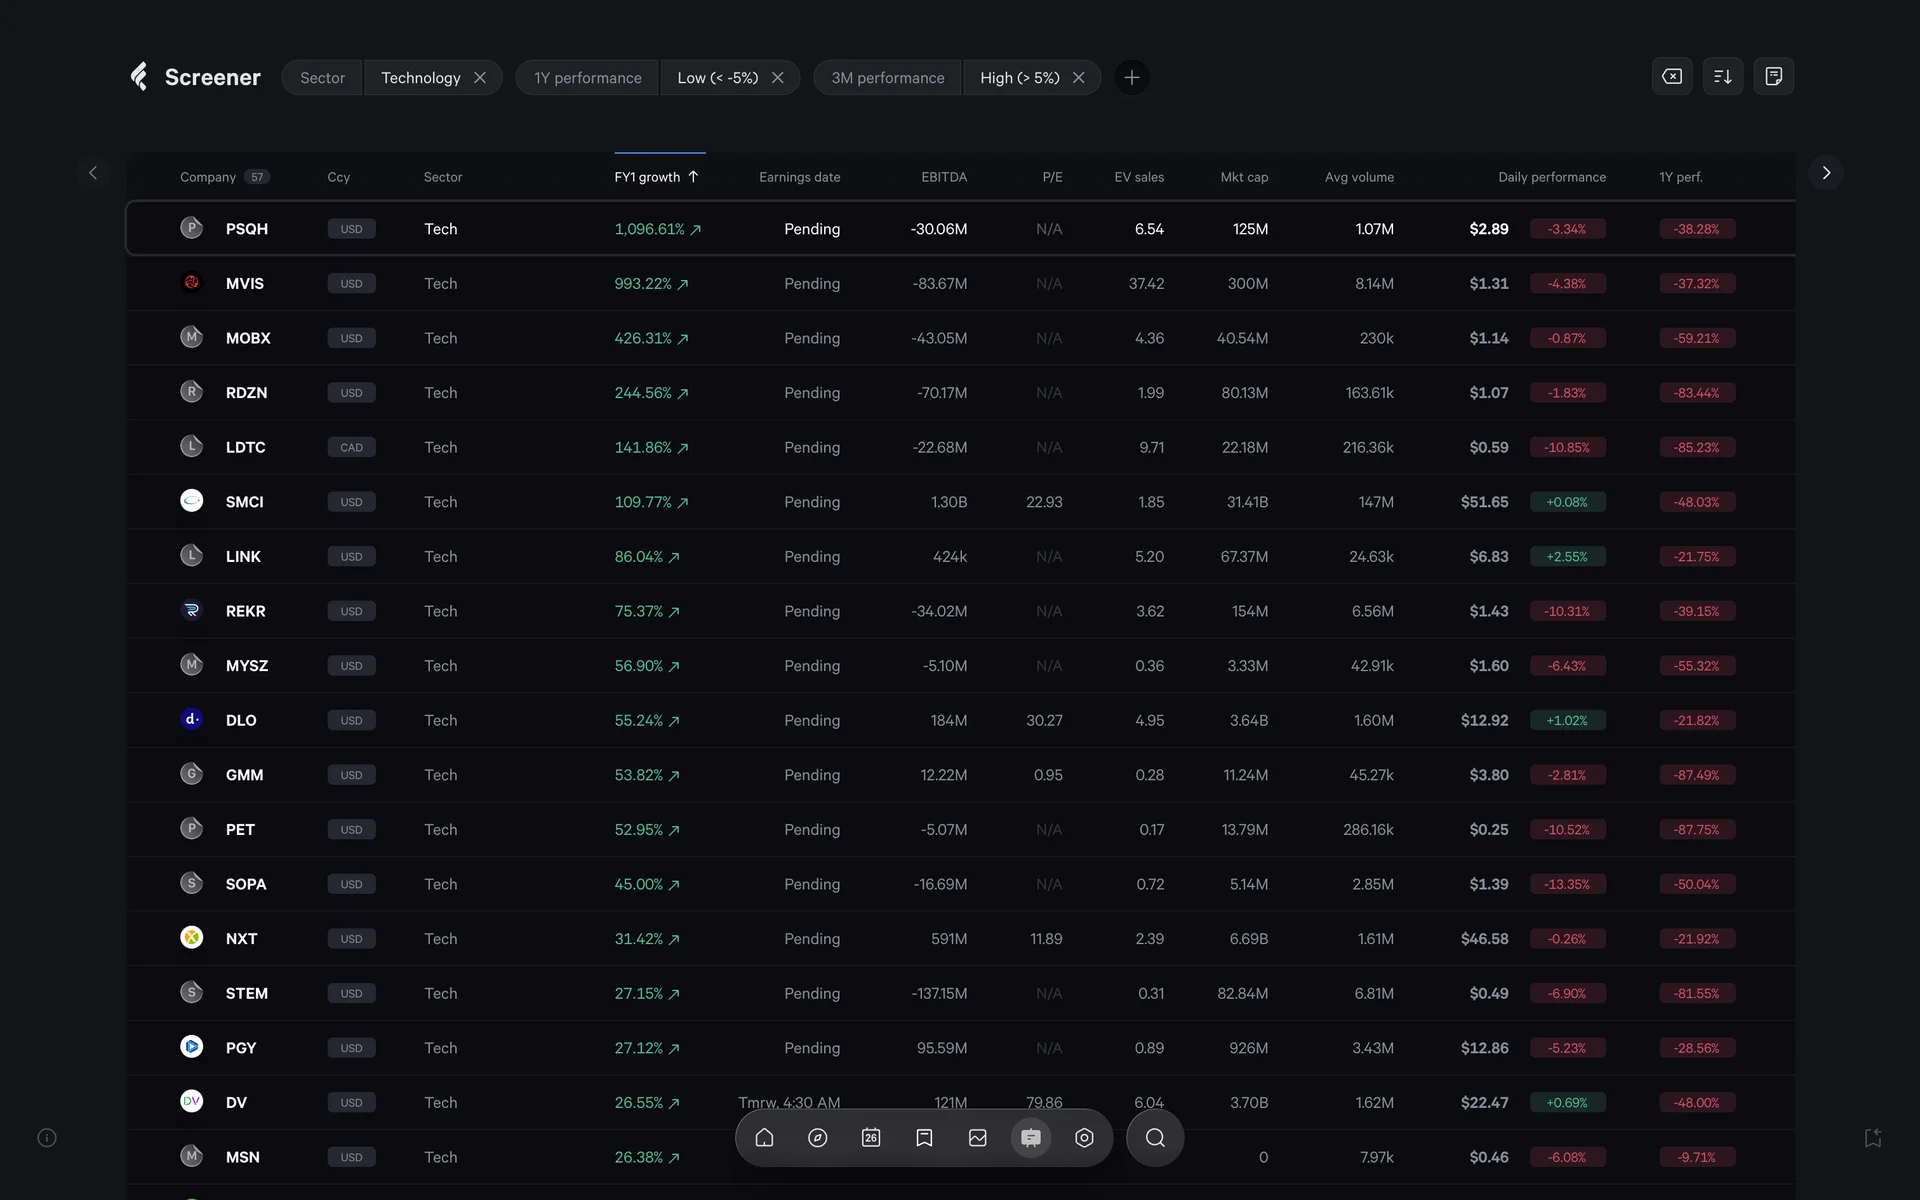
Task: Click the round search button
Action: pyautogui.click(x=1155, y=1138)
